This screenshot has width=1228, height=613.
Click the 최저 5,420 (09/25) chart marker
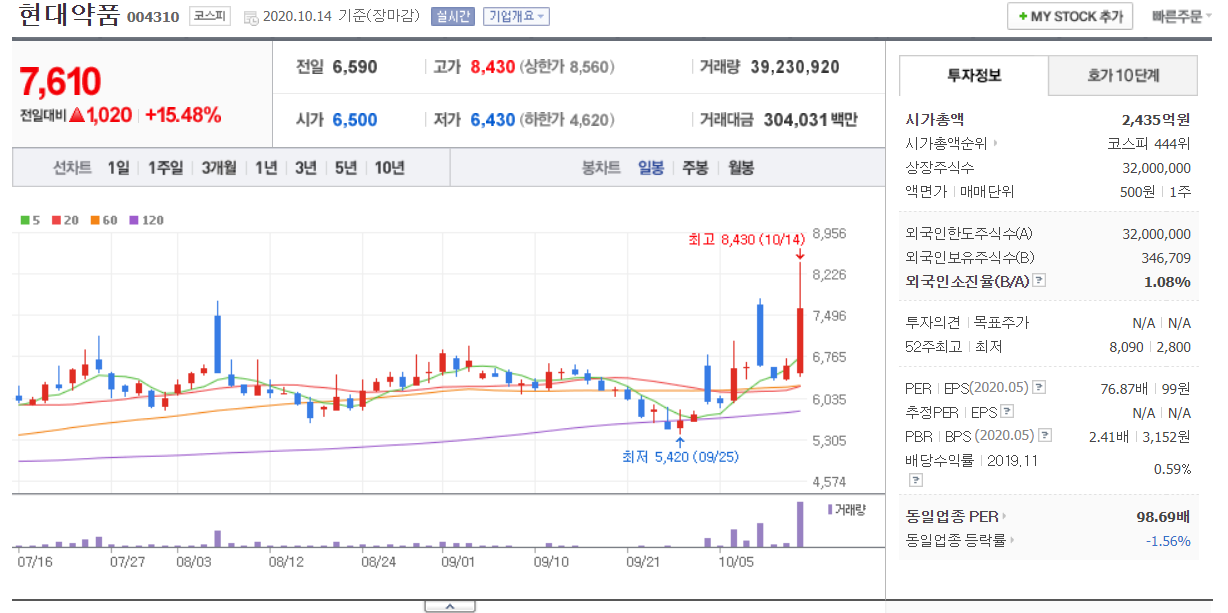(x=680, y=456)
